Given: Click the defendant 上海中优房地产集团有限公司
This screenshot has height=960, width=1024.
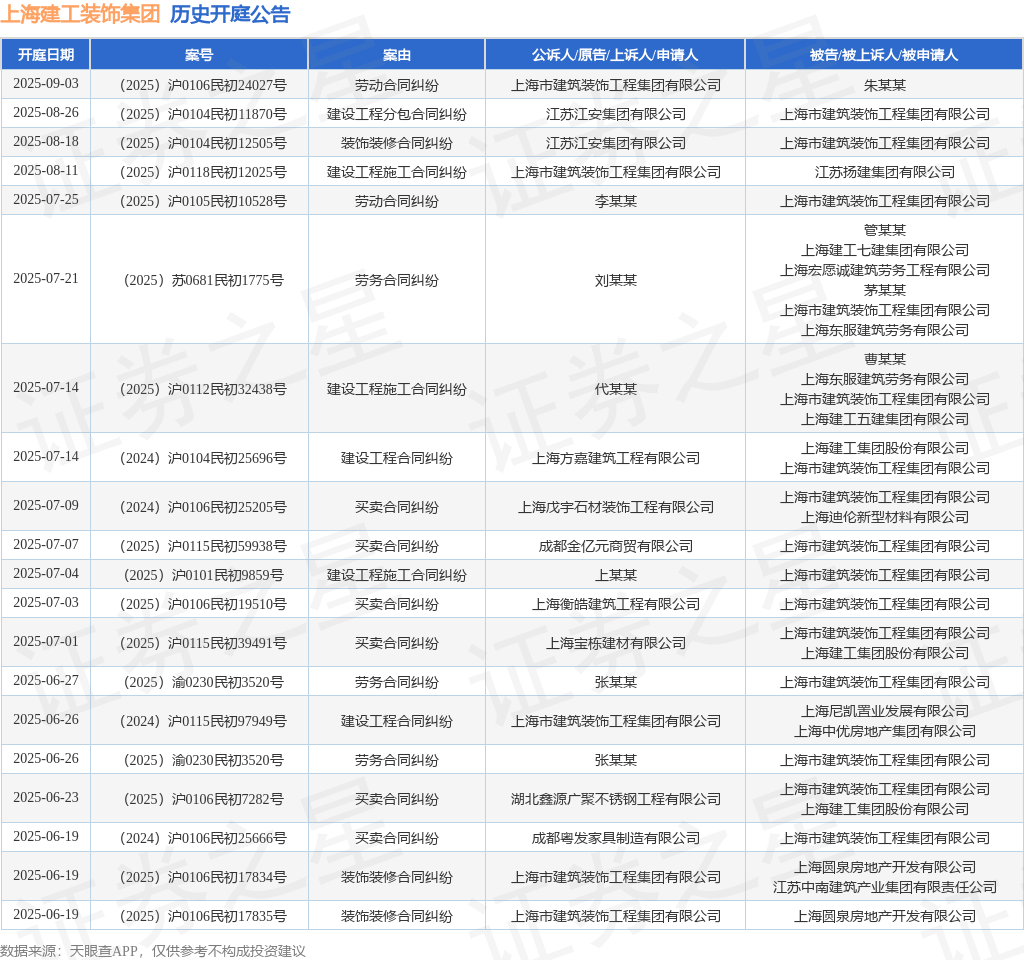Looking at the screenshot, I should 885,731.
